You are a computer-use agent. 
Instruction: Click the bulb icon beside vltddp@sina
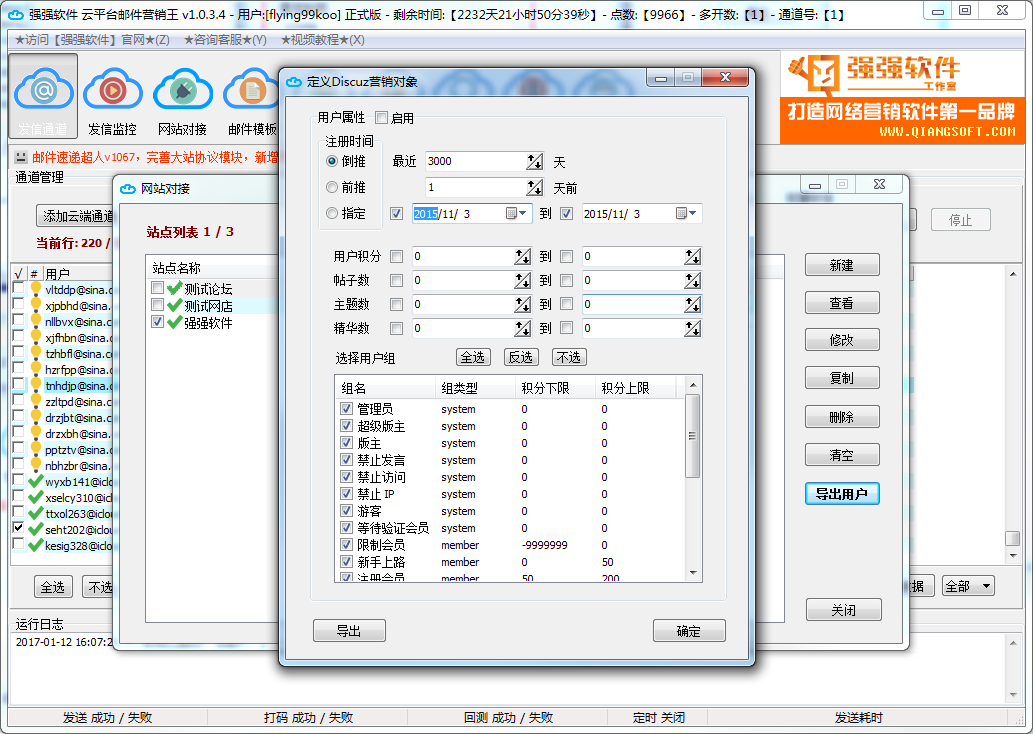(x=36, y=289)
